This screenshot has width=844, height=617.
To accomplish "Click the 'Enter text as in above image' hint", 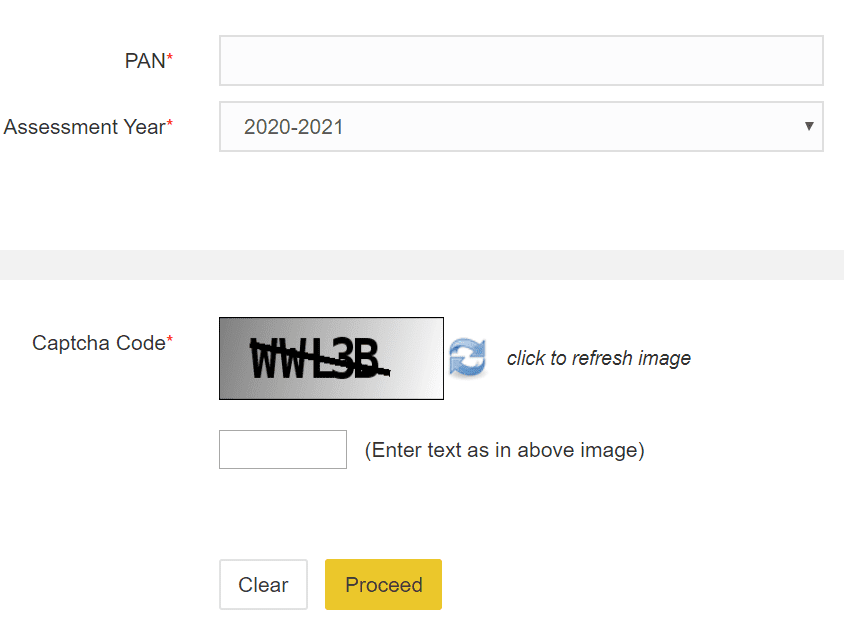I will 504,450.
